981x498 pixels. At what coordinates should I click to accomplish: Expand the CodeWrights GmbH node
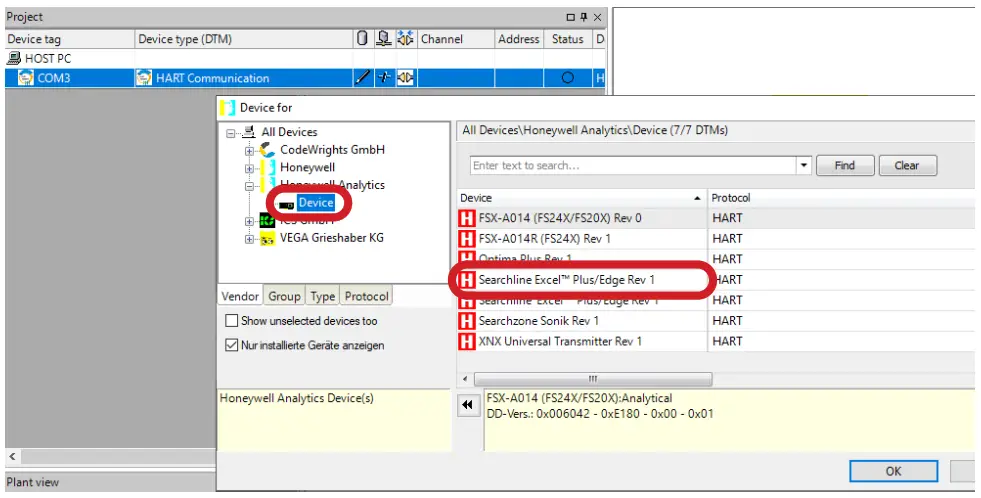249,151
